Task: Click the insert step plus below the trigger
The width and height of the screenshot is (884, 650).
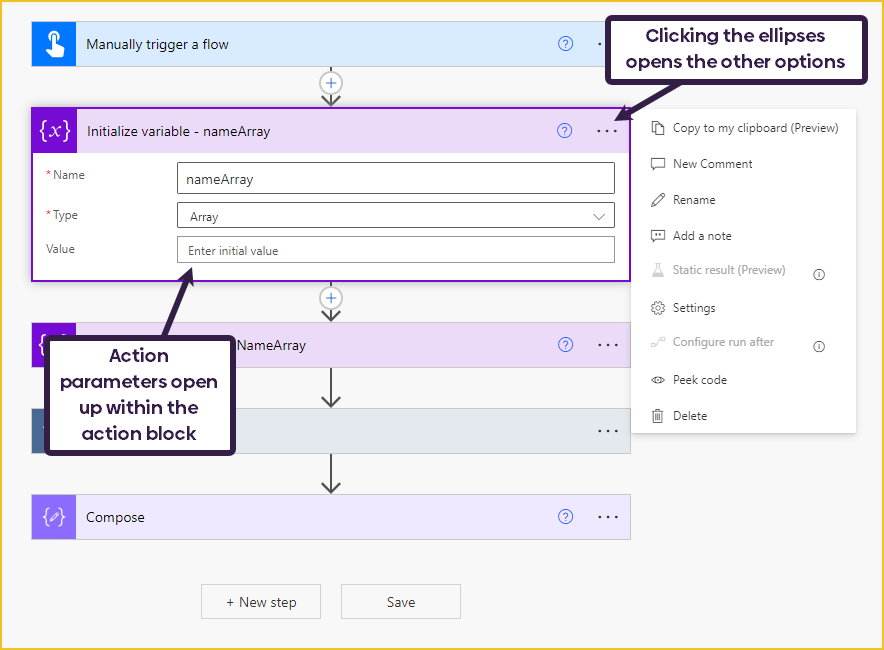Action: pos(331,83)
